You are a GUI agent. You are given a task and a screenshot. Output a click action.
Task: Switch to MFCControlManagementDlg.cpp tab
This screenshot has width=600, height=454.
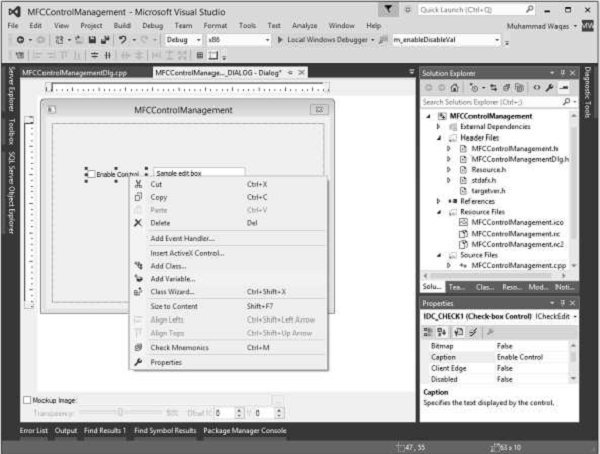pyautogui.click(x=74, y=73)
